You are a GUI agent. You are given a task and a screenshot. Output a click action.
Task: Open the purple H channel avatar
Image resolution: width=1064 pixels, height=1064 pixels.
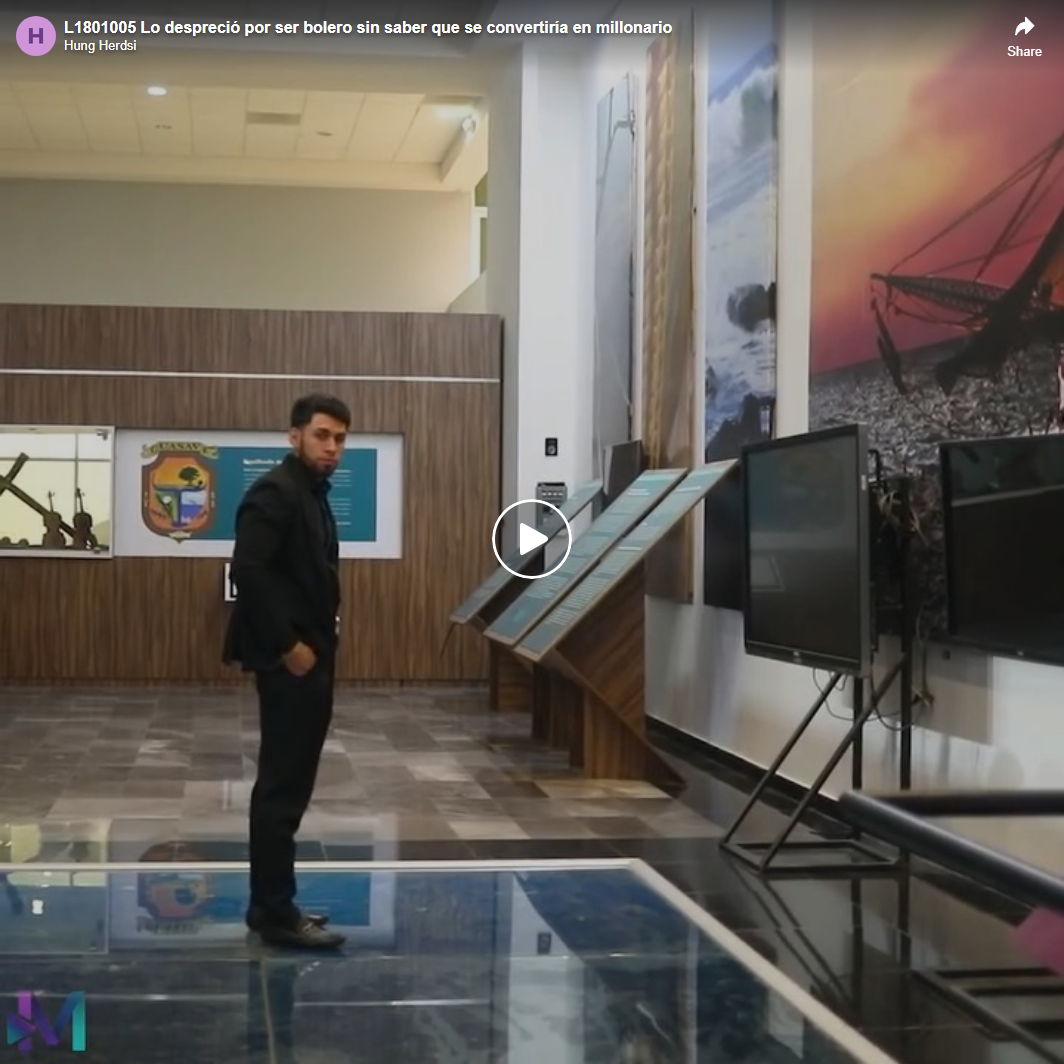(x=36, y=36)
